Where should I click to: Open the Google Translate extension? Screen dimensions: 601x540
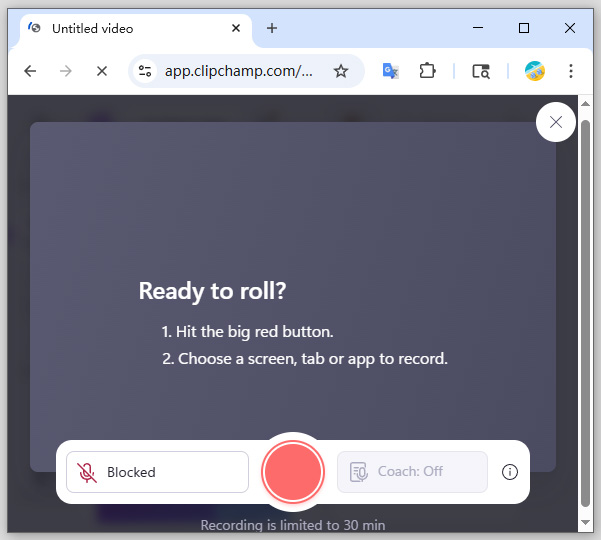(391, 71)
